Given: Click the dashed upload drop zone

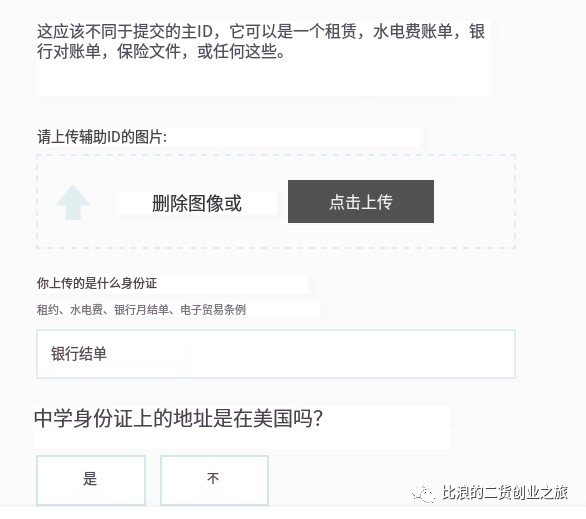Looking at the screenshot, I should coord(276,201).
